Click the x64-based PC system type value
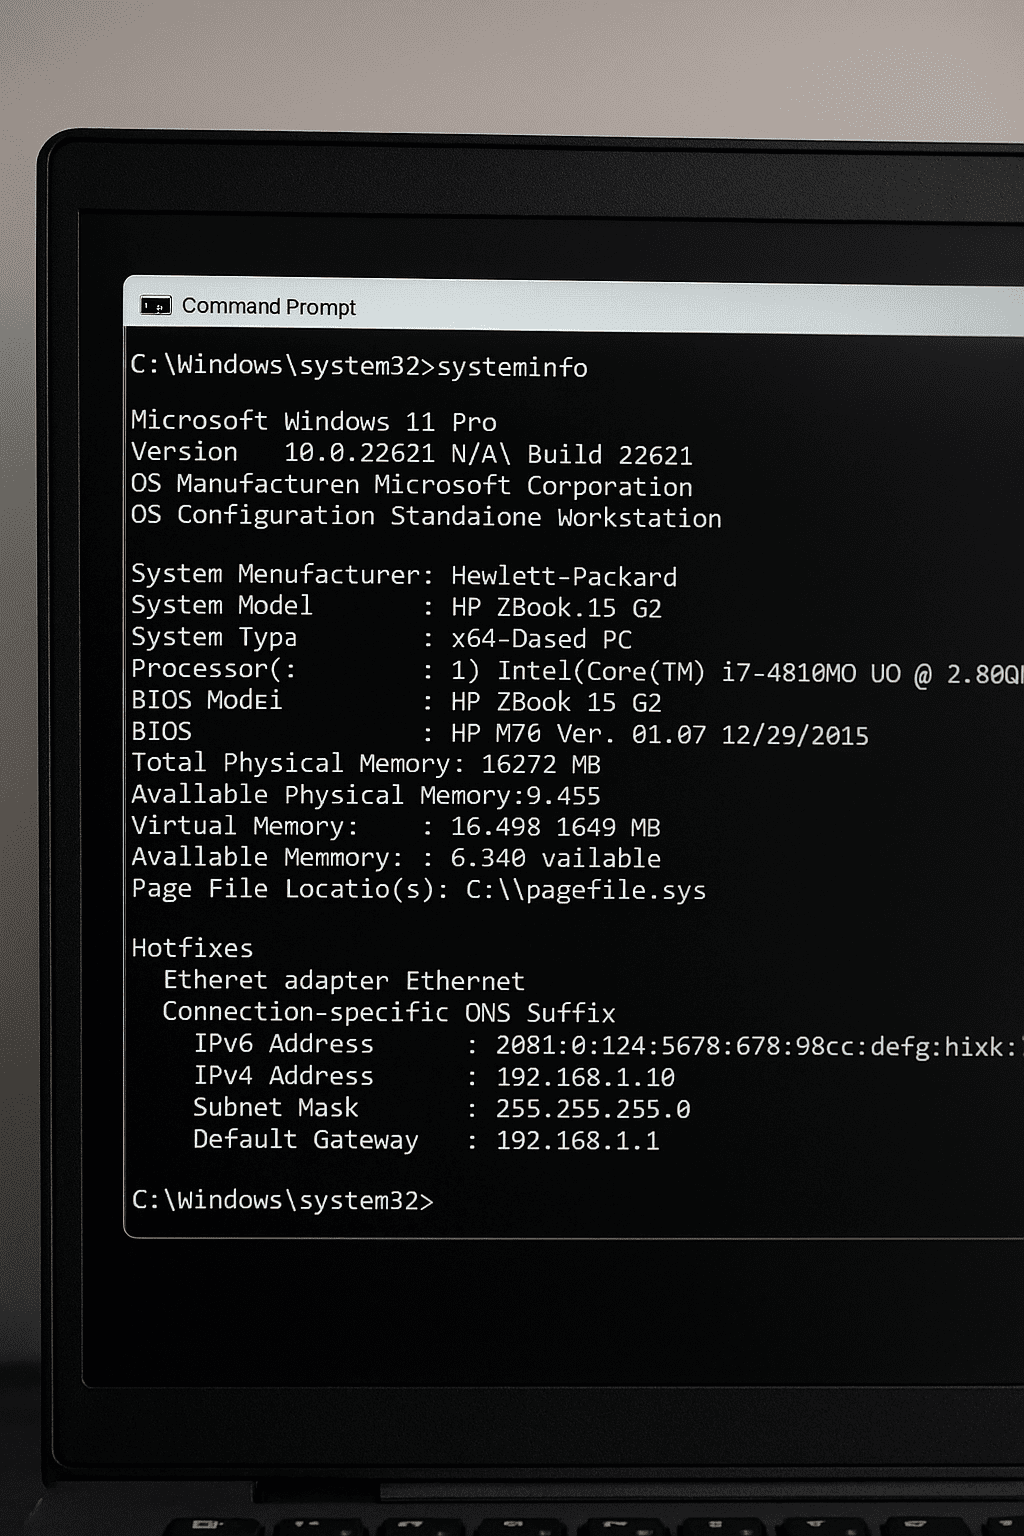Image resolution: width=1024 pixels, height=1536 pixels. coord(541,639)
